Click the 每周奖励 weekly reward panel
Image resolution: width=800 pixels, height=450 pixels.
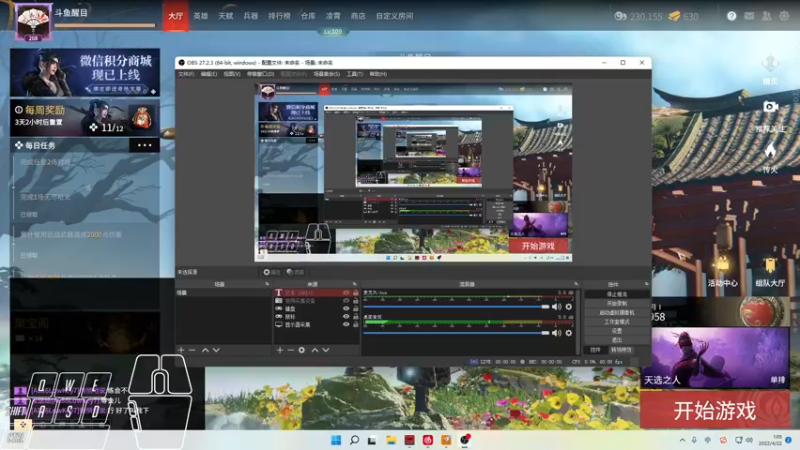(85, 118)
